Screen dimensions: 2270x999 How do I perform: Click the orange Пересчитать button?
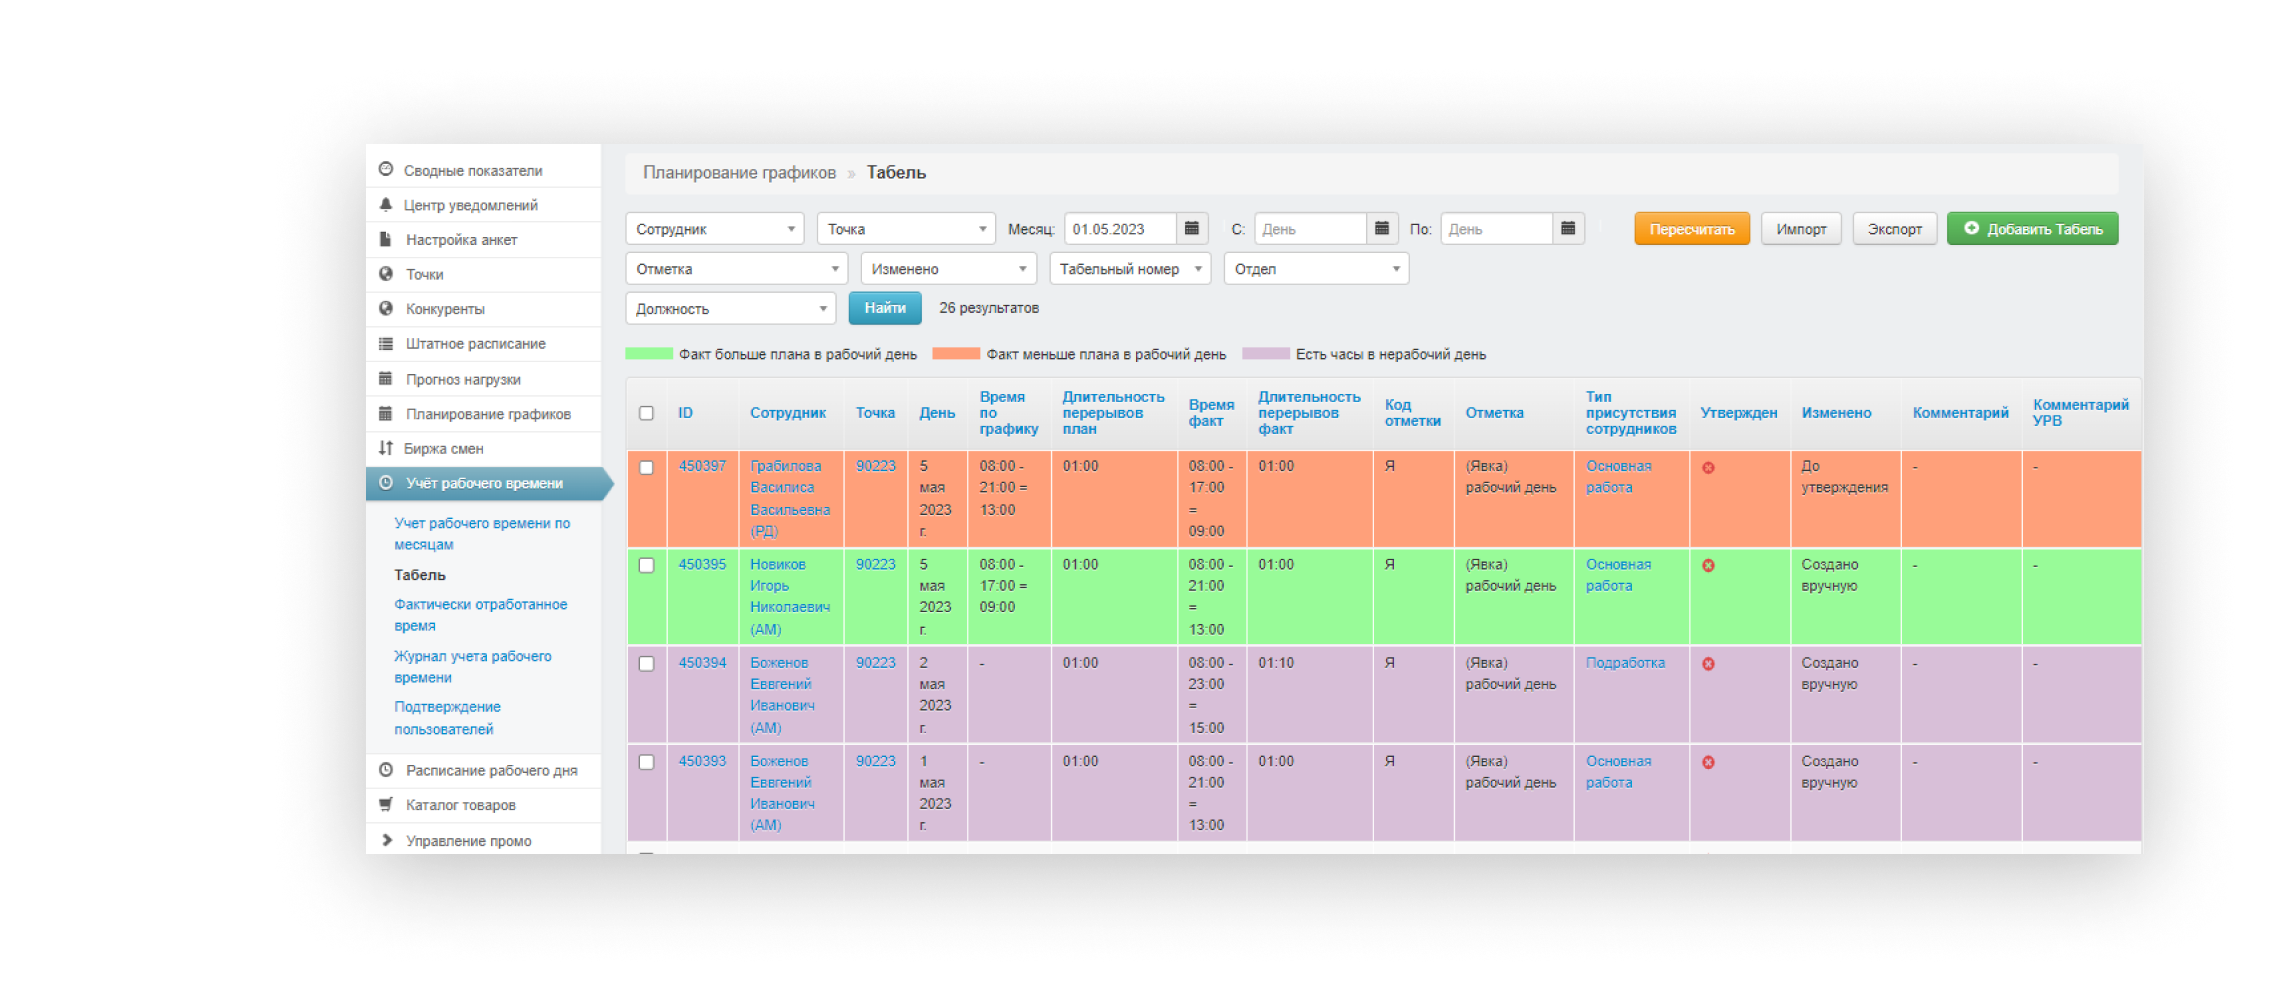[1692, 229]
